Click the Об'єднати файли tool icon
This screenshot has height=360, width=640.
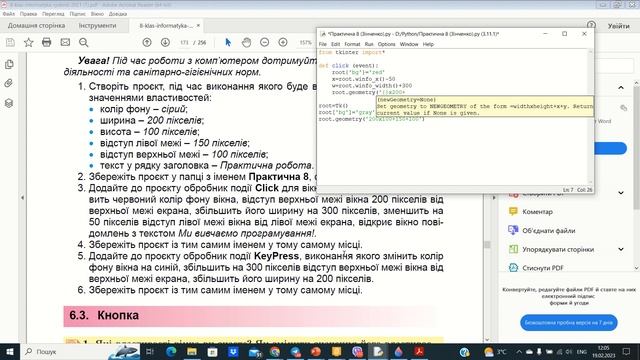[513, 230]
